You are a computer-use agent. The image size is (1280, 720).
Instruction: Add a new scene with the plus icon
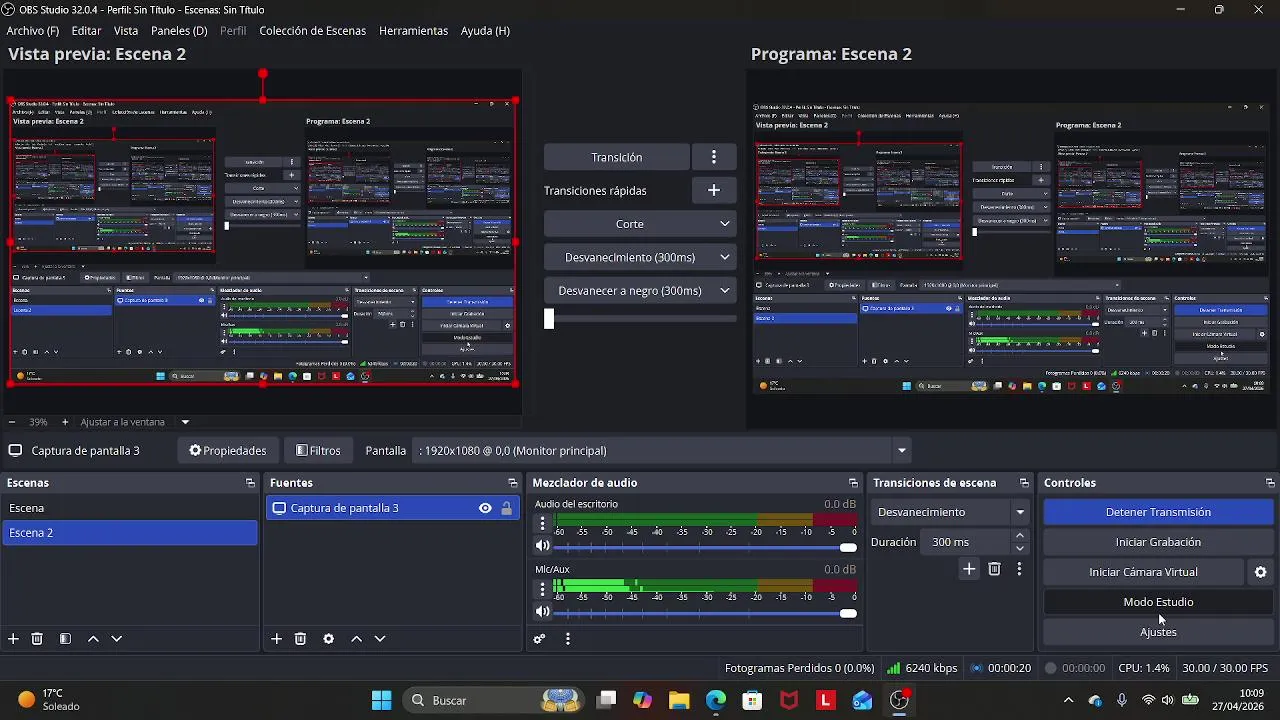pos(13,639)
